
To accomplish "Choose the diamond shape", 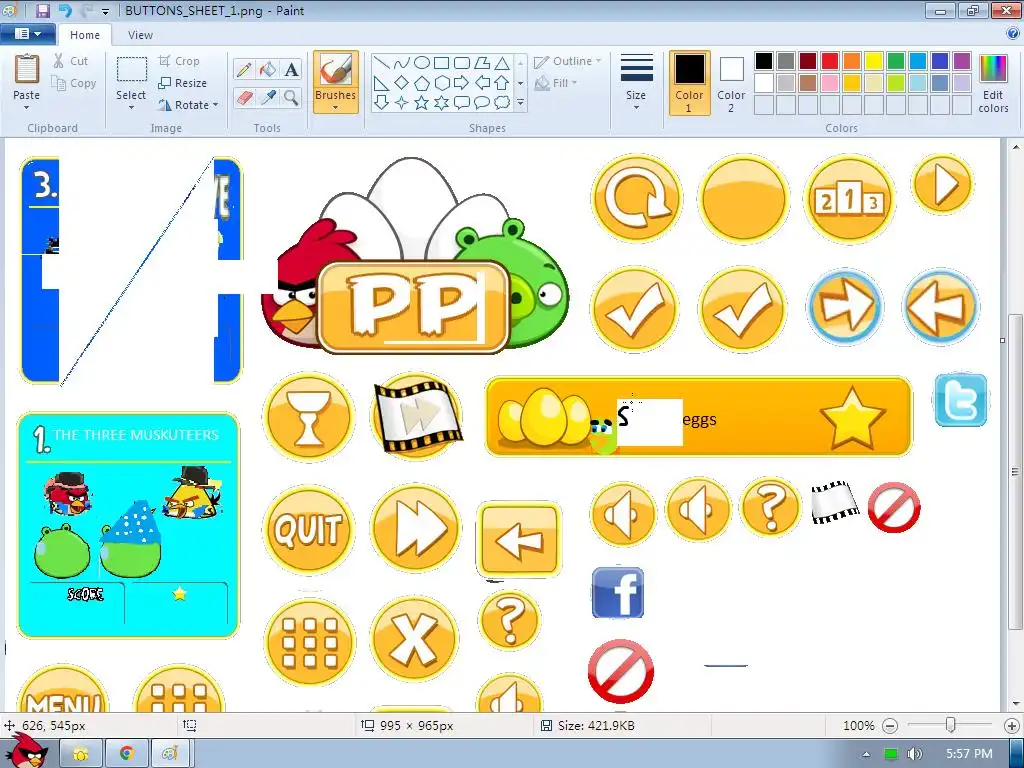I will click(402, 83).
